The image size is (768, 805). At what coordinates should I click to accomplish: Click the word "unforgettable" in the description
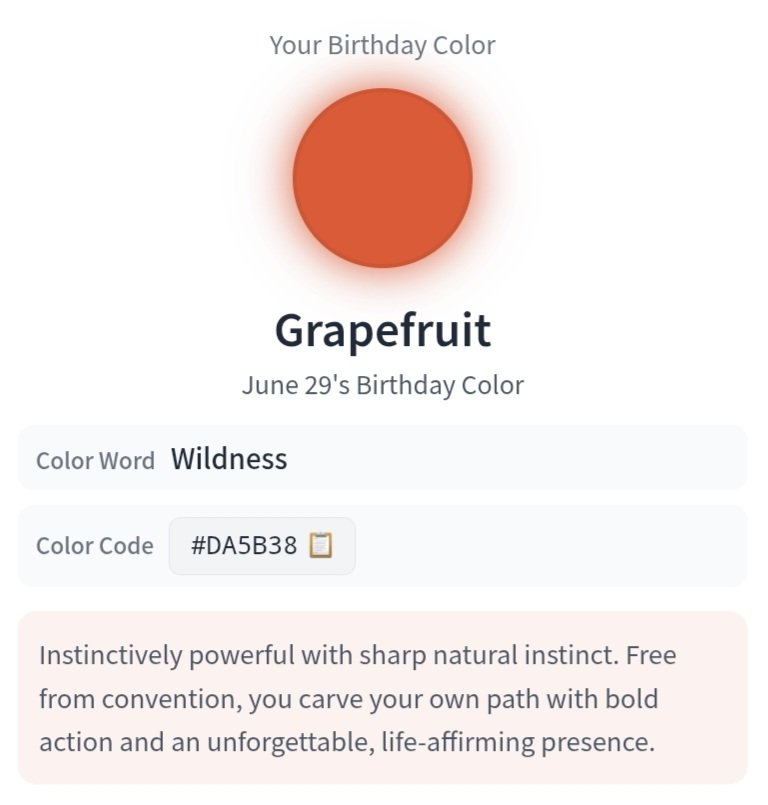click(x=291, y=742)
